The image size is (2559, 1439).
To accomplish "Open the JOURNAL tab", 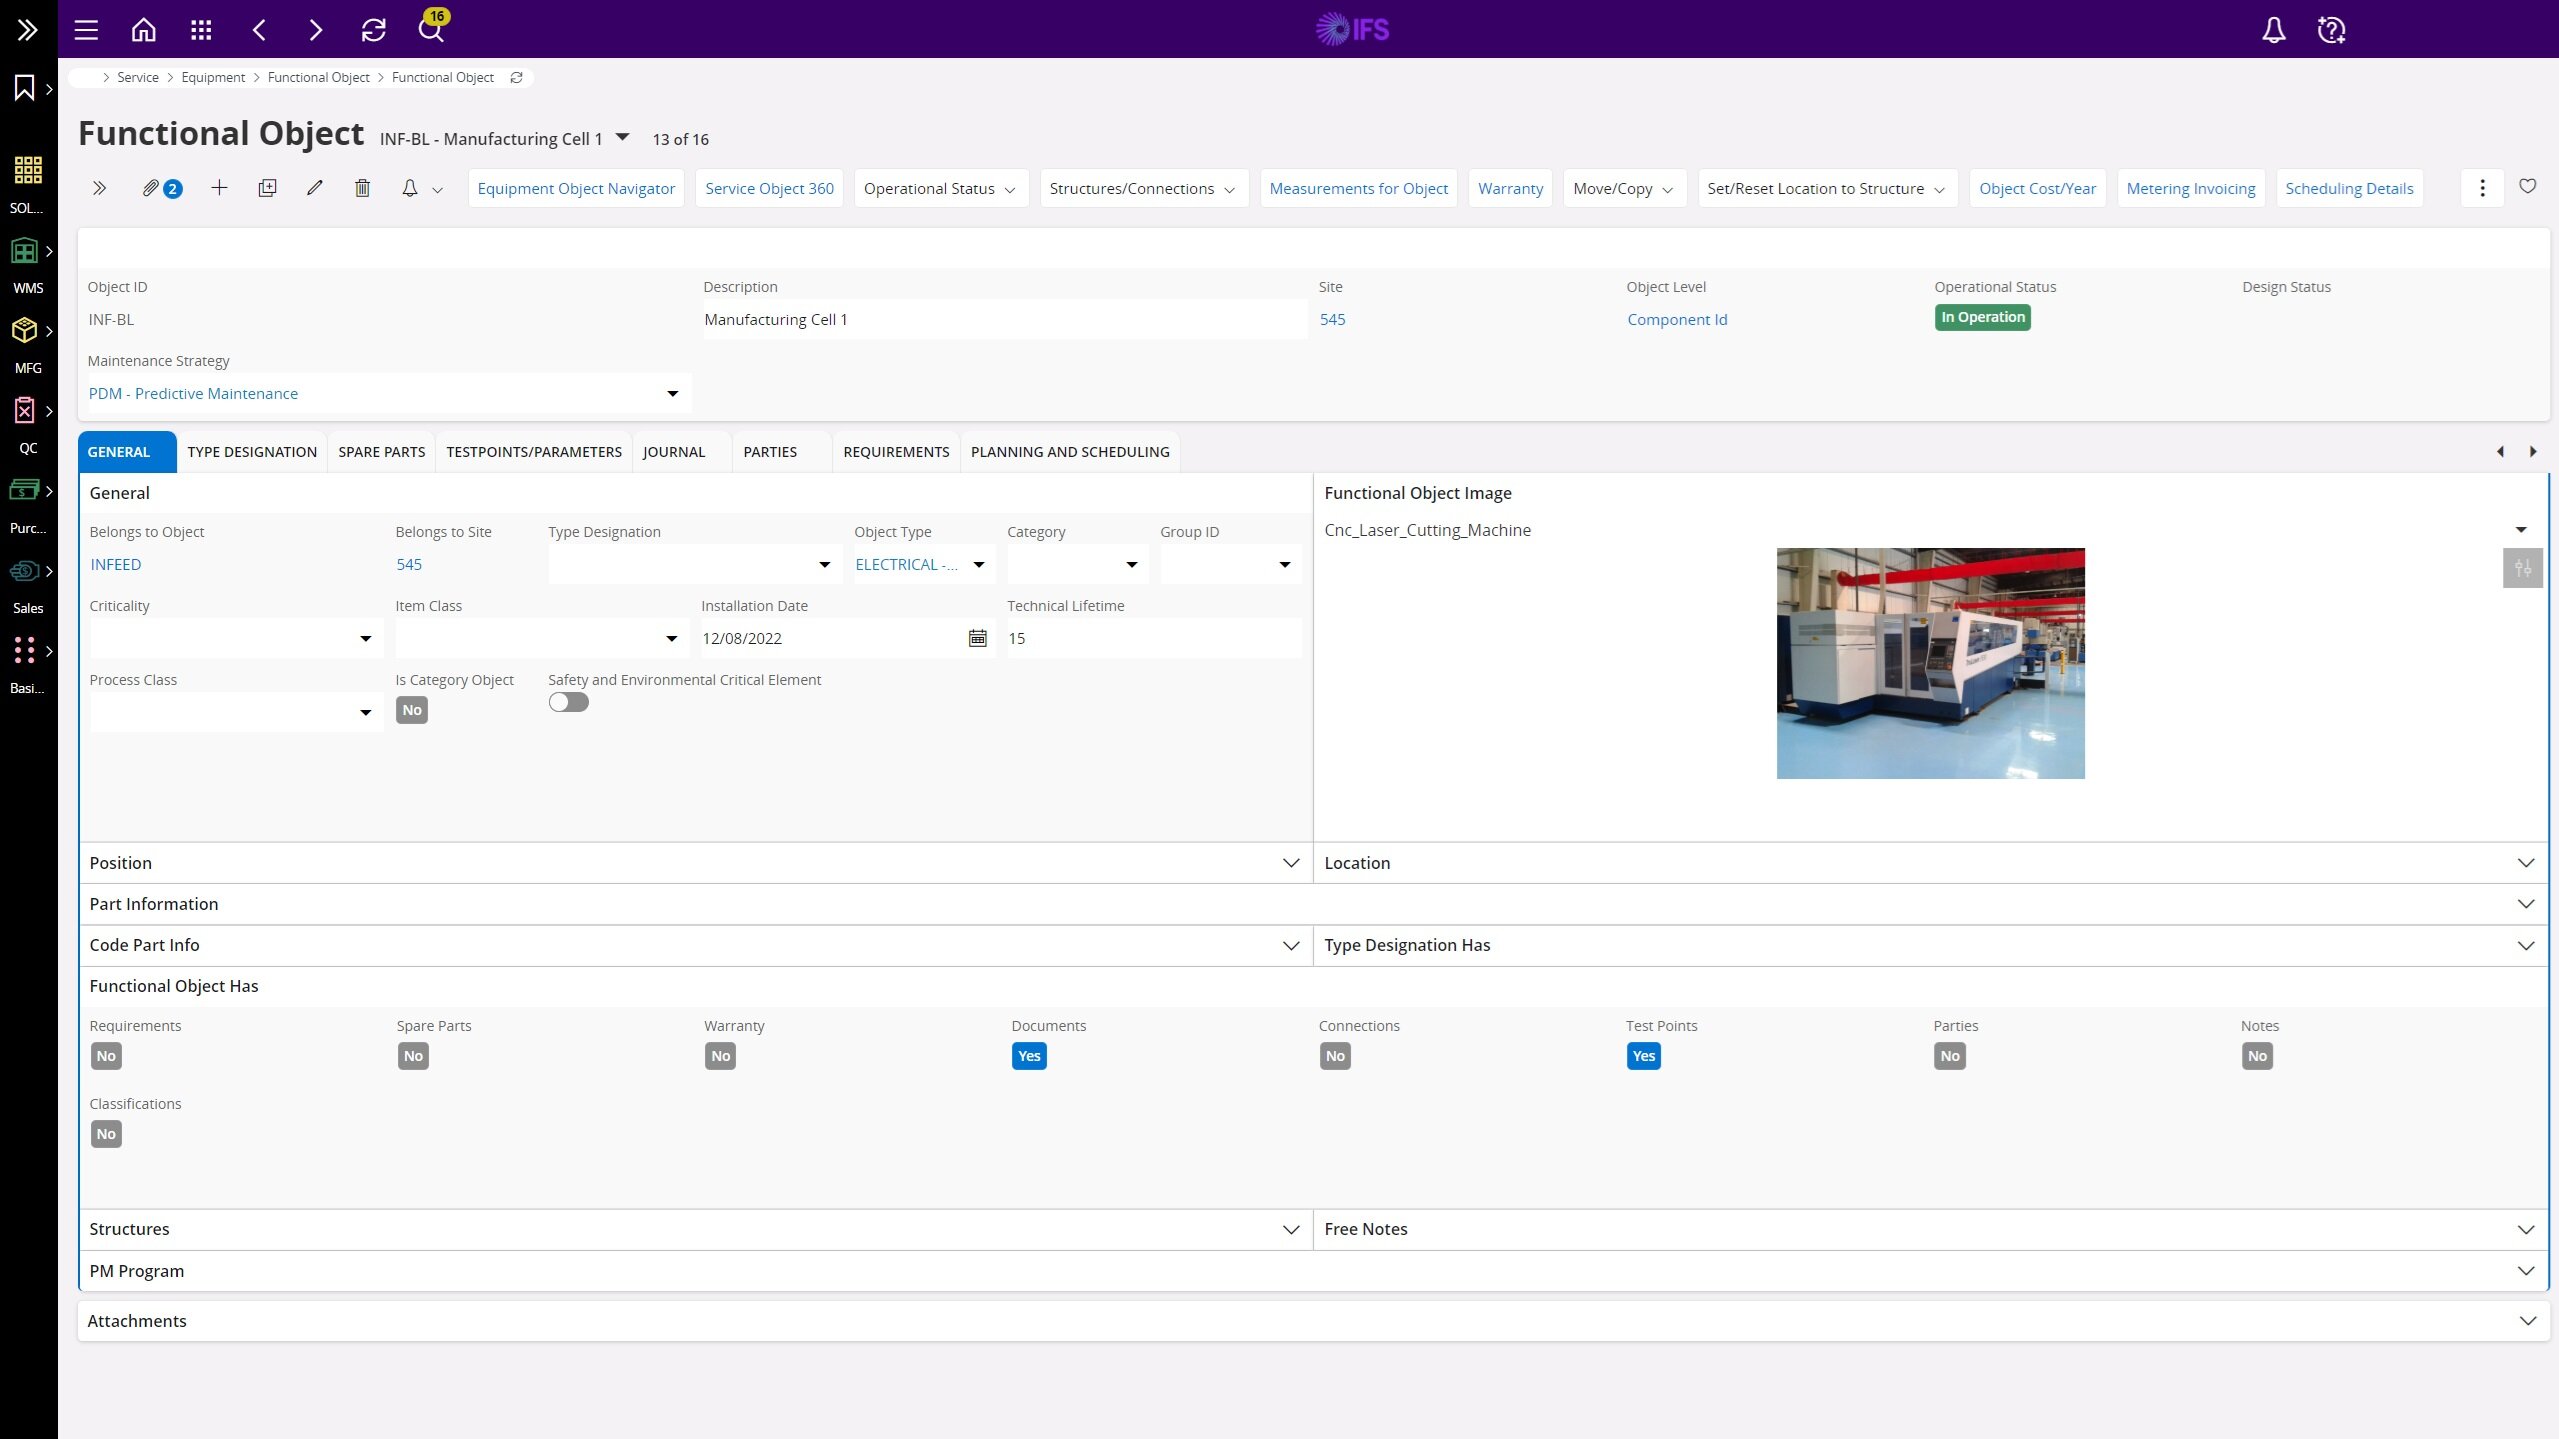I will pos(673,452).
